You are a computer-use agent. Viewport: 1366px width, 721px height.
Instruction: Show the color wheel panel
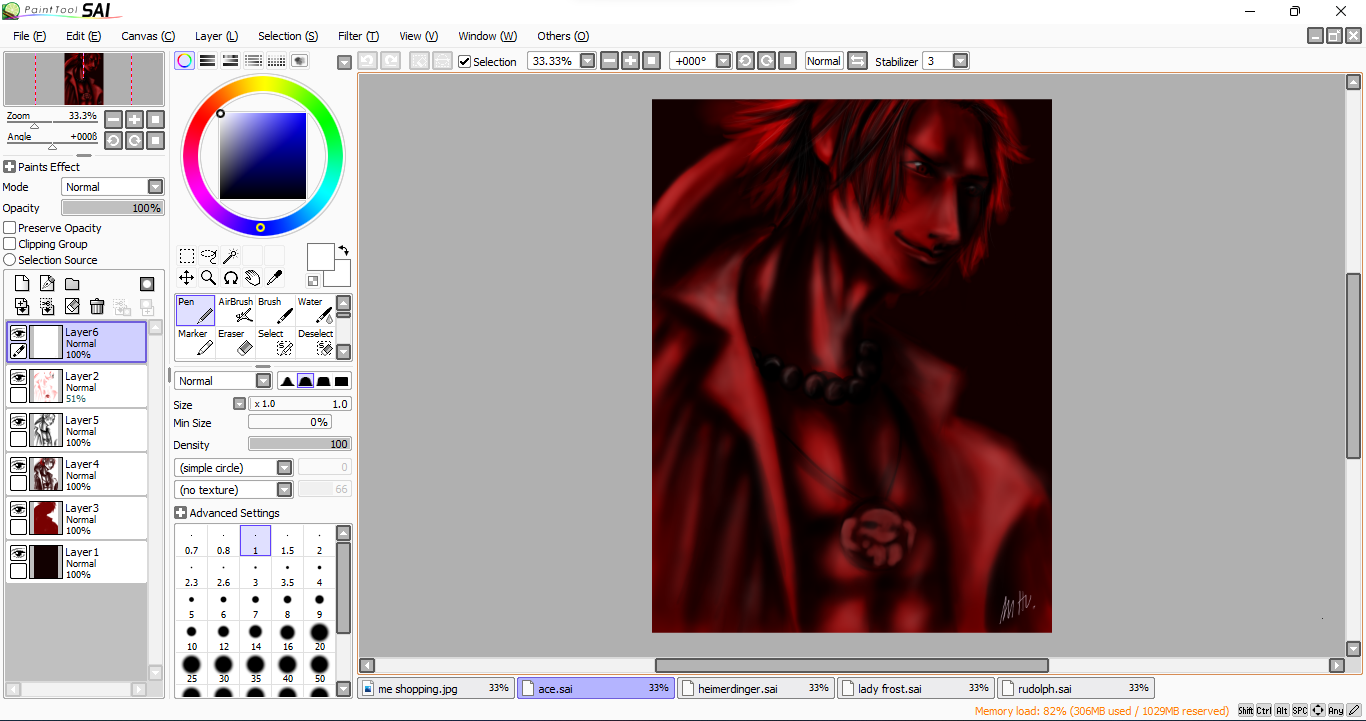(184, 61)
